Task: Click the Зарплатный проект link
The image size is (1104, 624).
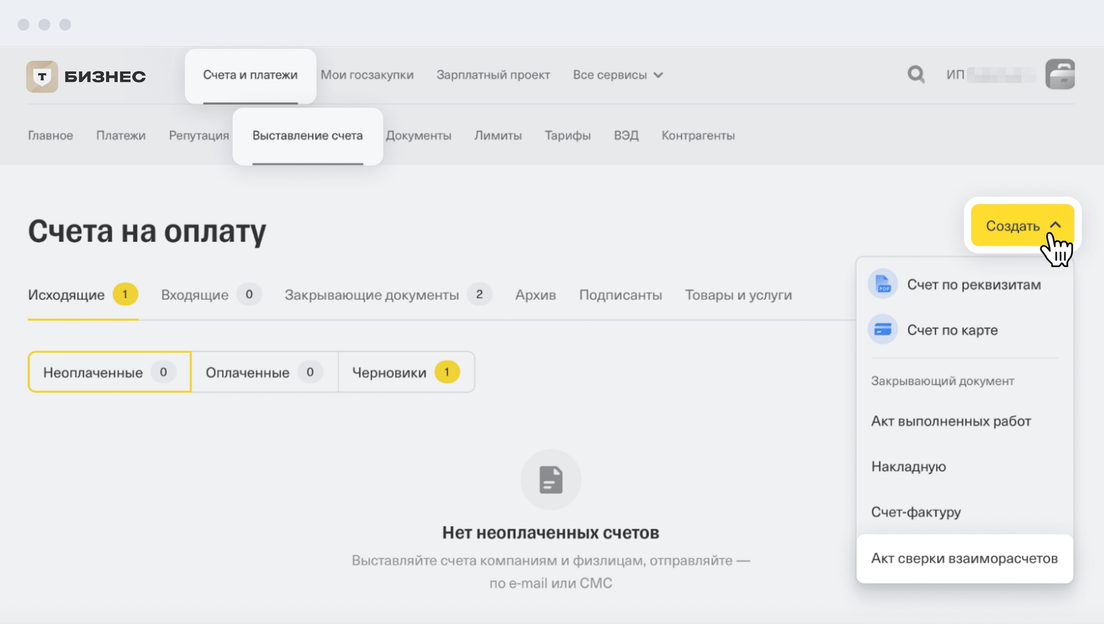Action: [493, 75]
